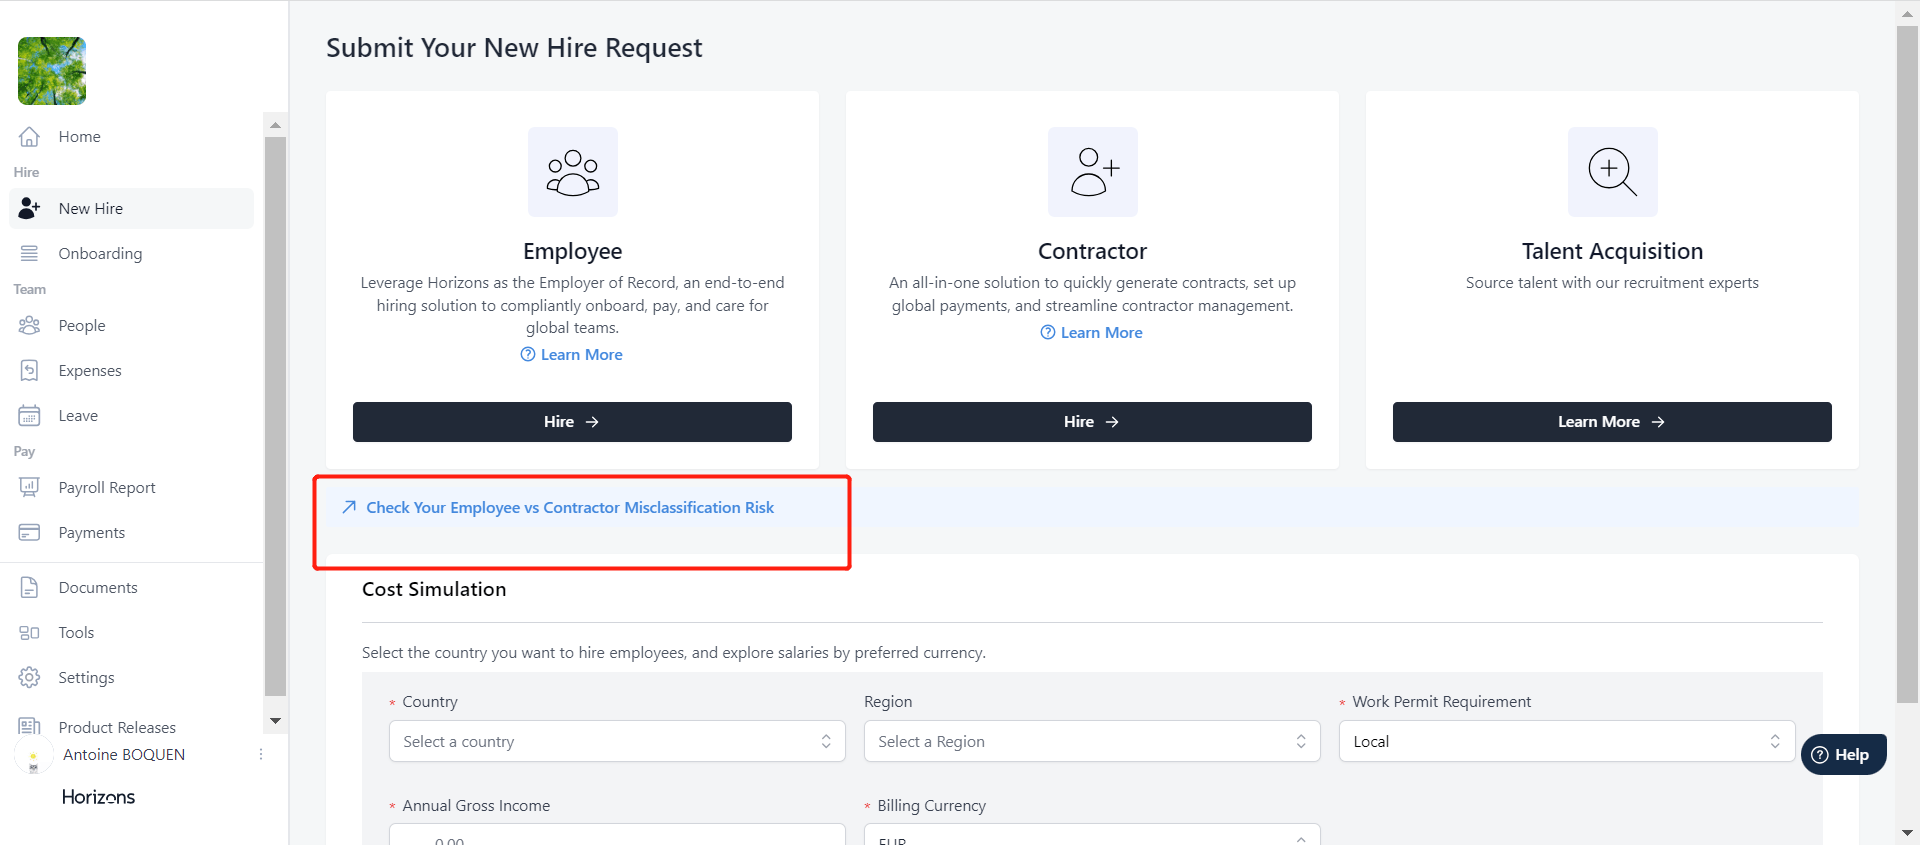Click the Tools icon in sidebar
Image resolution: width=1920 pixels, height=845 pixels.
point(30,633)
